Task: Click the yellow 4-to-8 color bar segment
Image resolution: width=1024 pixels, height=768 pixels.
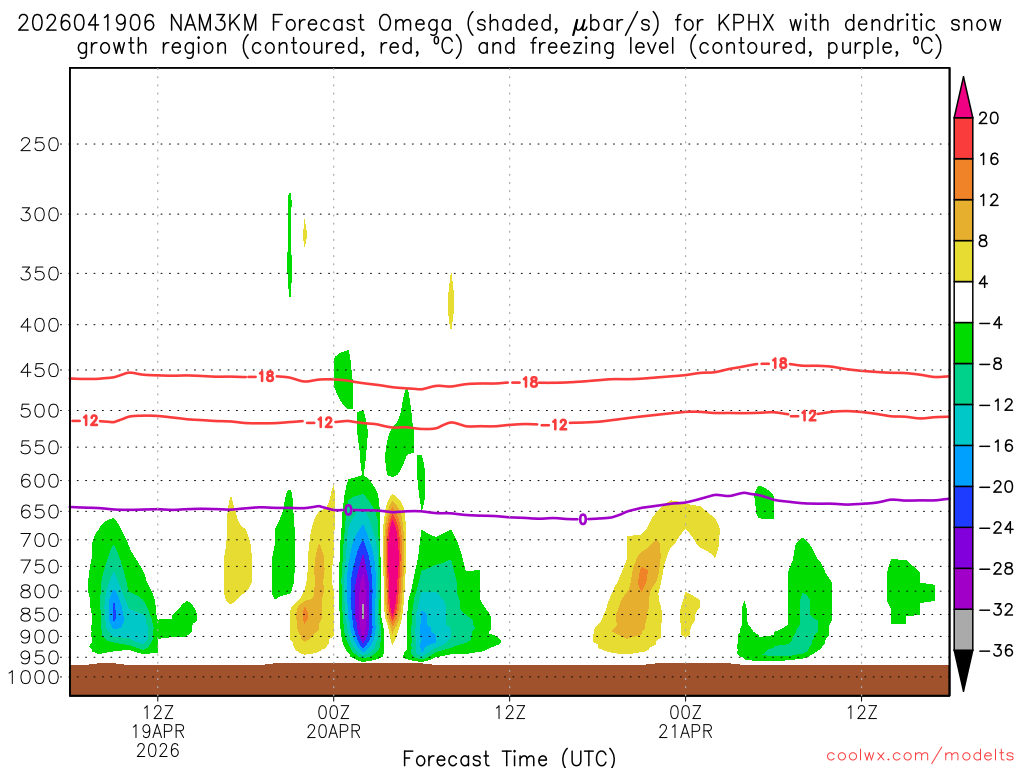Action: tap(963, 261)
